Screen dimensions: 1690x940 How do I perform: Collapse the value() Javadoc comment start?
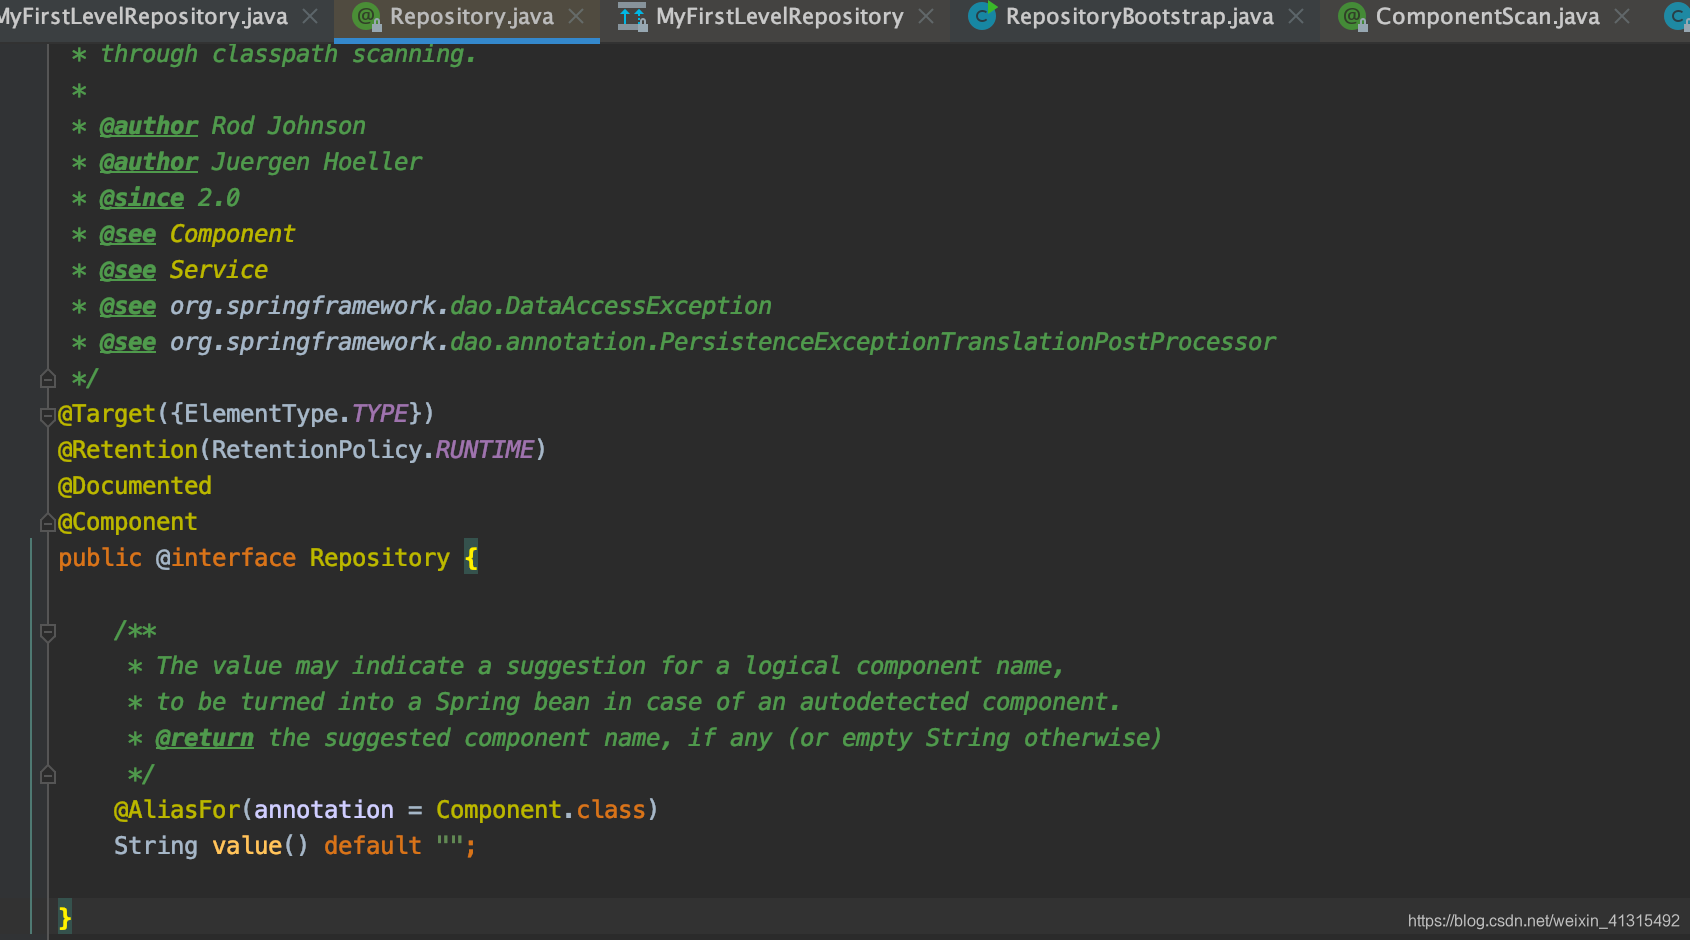click(47, 631)
